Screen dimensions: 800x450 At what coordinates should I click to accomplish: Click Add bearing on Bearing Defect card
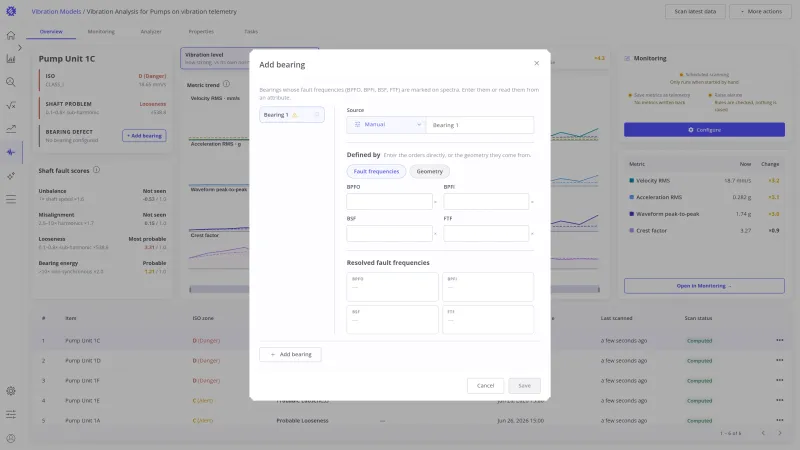coord(144,136)
